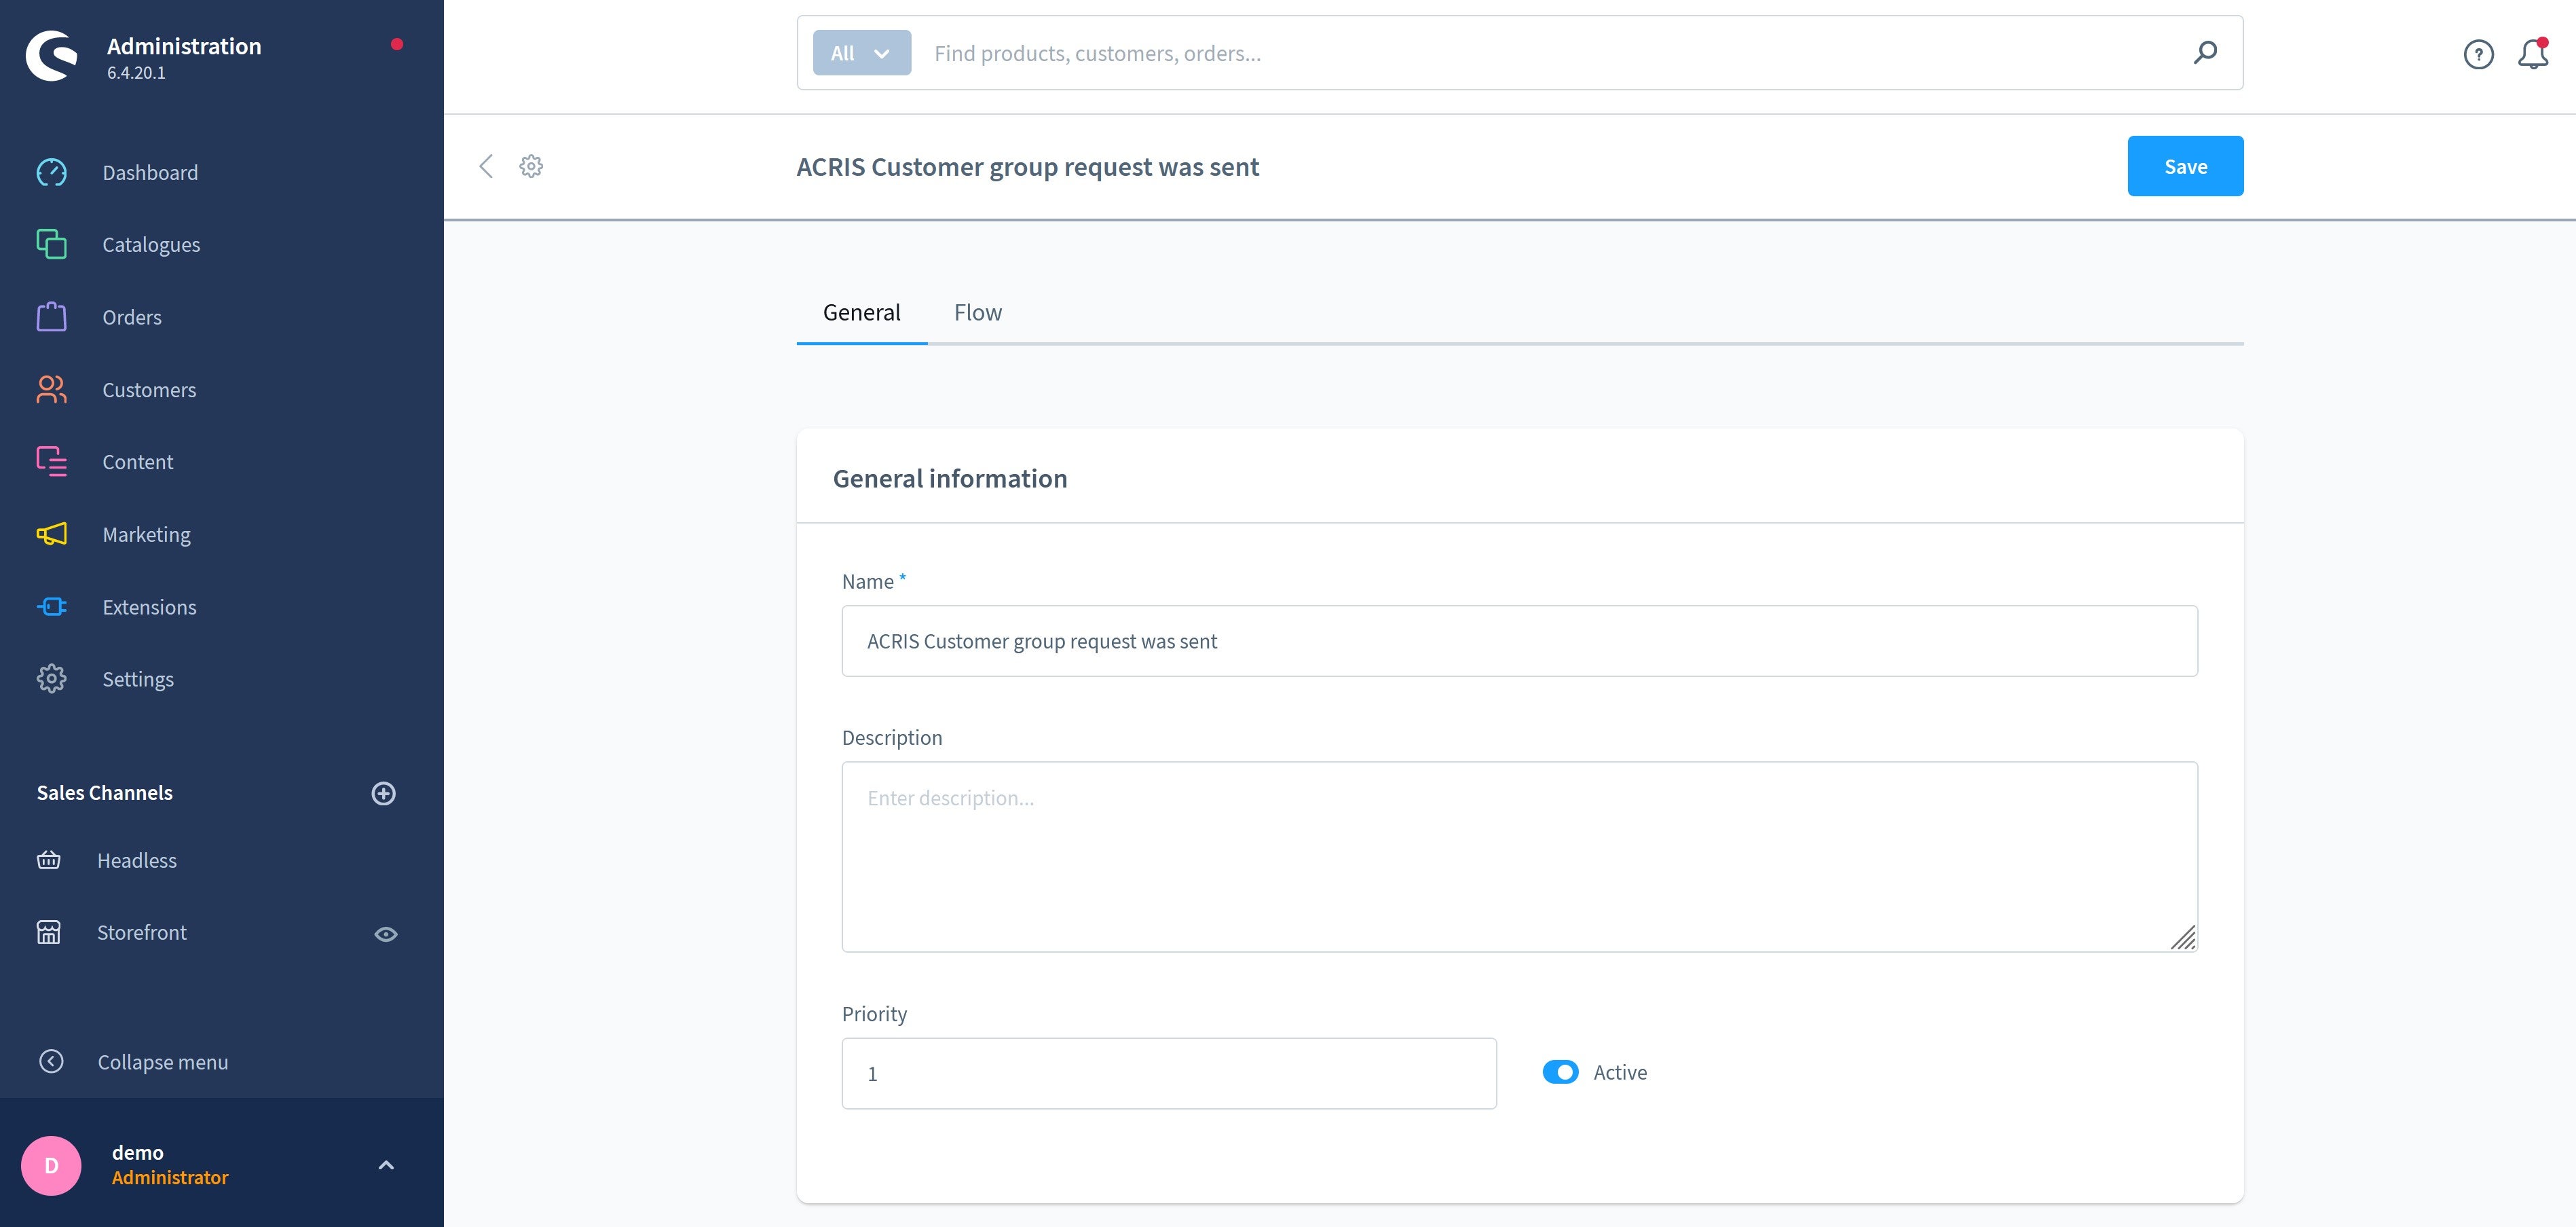Screen dimensions: 2576x1227
Task: Click the Save button
Action: (2185, 166)
